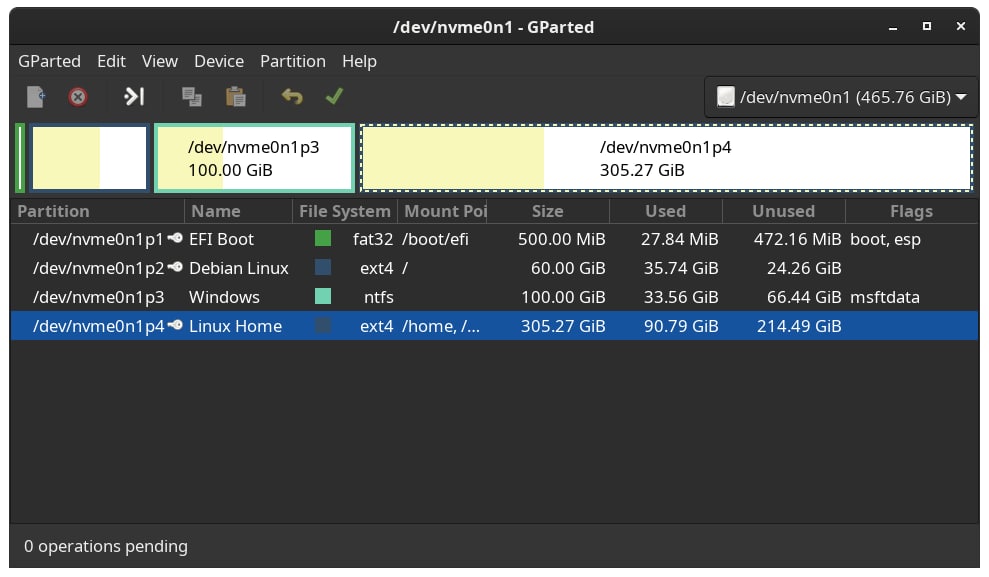Click the ntfs file system label
The width and height of the screenshot is (989, 577).
pyautogui.click(x=378, y=297)
